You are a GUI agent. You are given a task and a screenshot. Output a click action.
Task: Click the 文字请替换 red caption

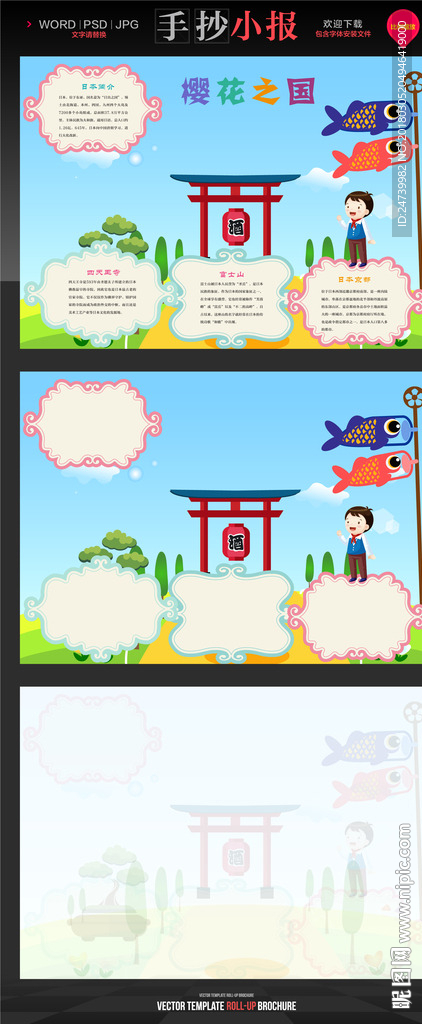89,35
